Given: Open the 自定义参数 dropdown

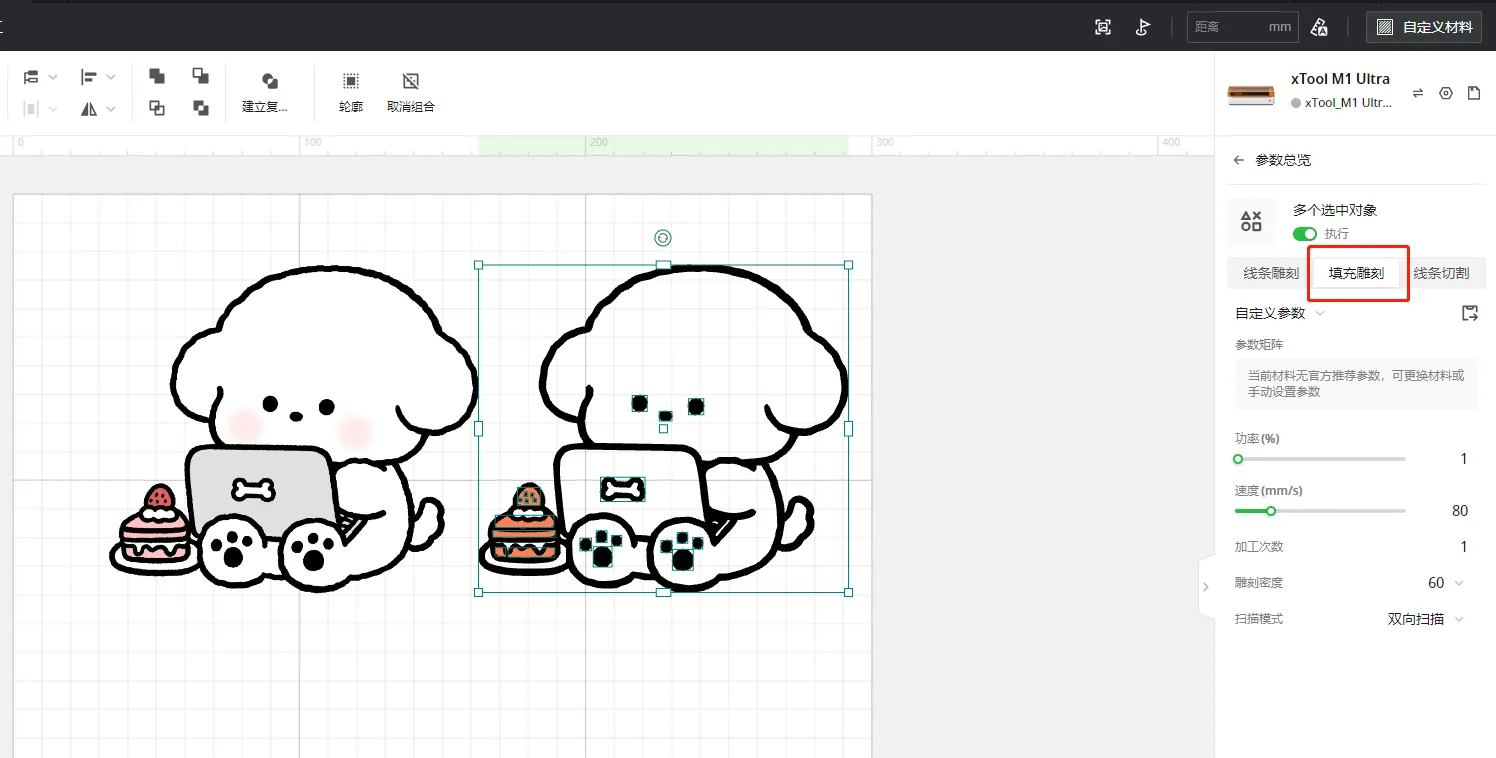Looking at the screenshot, I should (x=1280, y=313).
